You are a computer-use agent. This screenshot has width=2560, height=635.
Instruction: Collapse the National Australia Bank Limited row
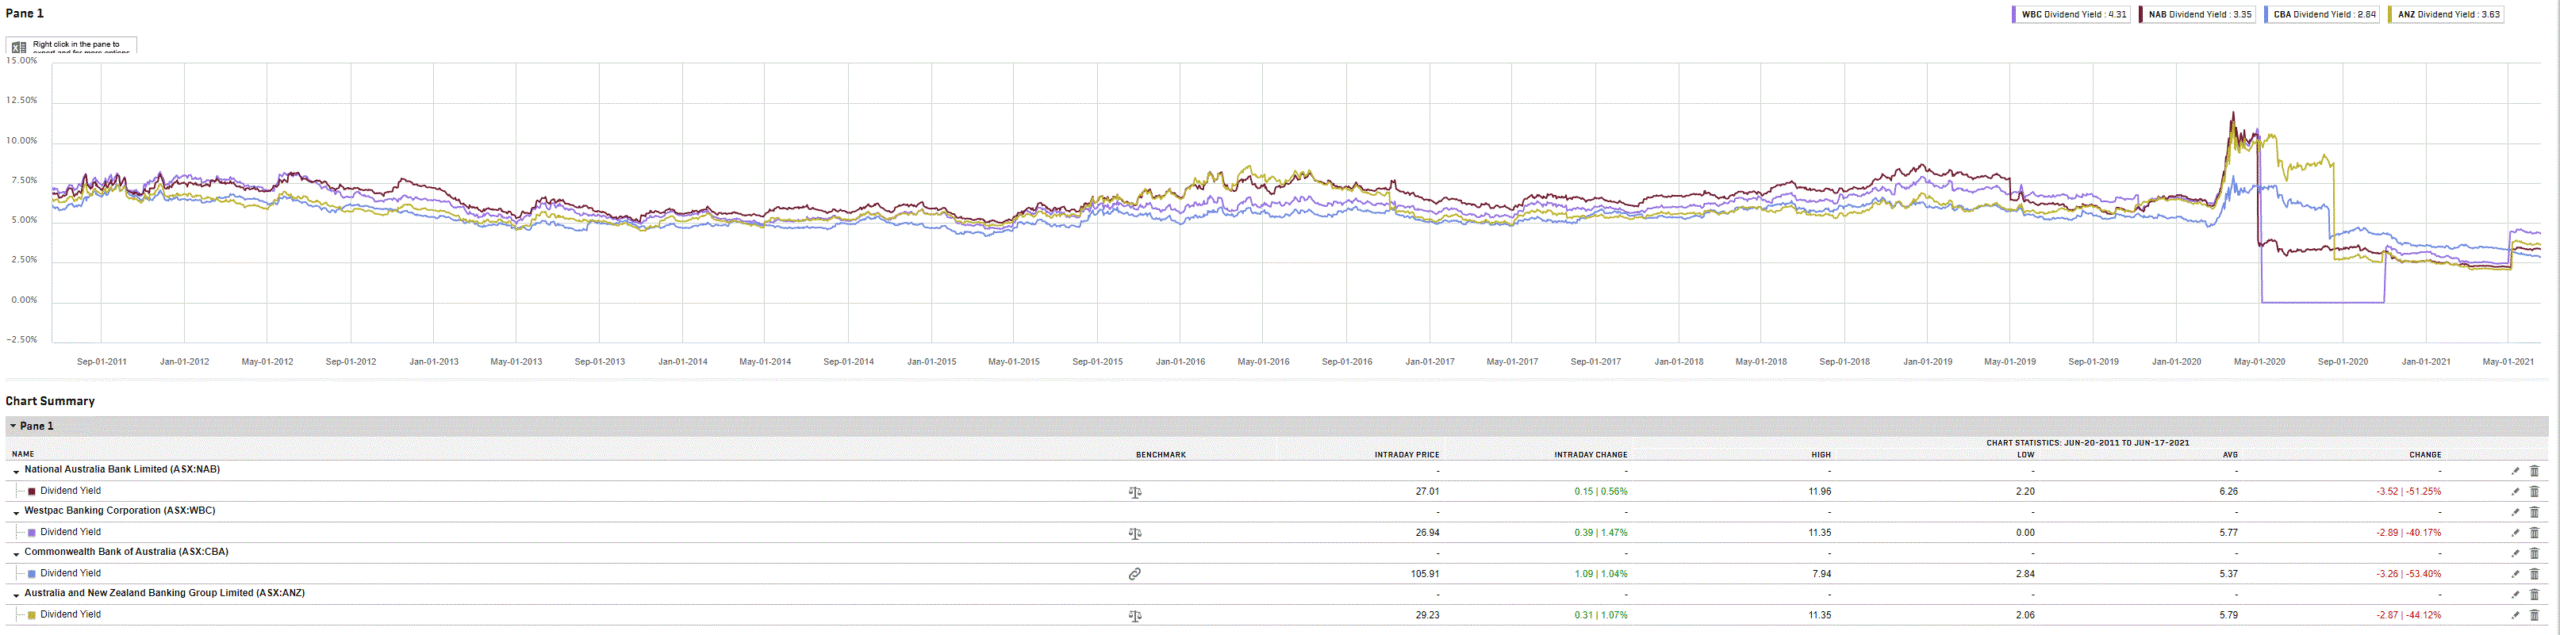[x=16, y=471]
